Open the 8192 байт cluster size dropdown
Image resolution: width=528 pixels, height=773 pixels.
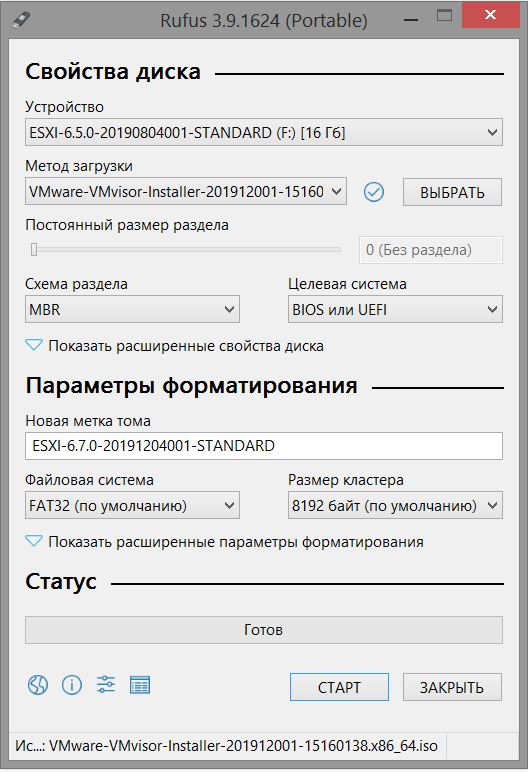coord(395,505)
